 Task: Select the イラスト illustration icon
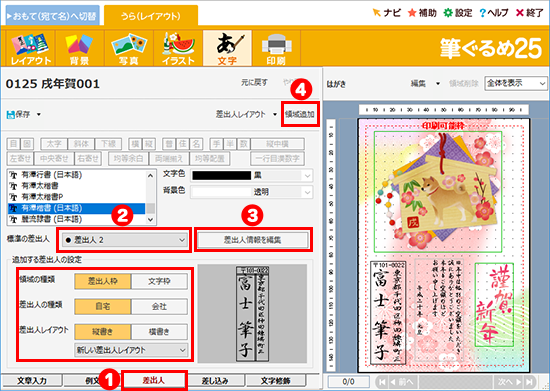[x=178, y=49]
